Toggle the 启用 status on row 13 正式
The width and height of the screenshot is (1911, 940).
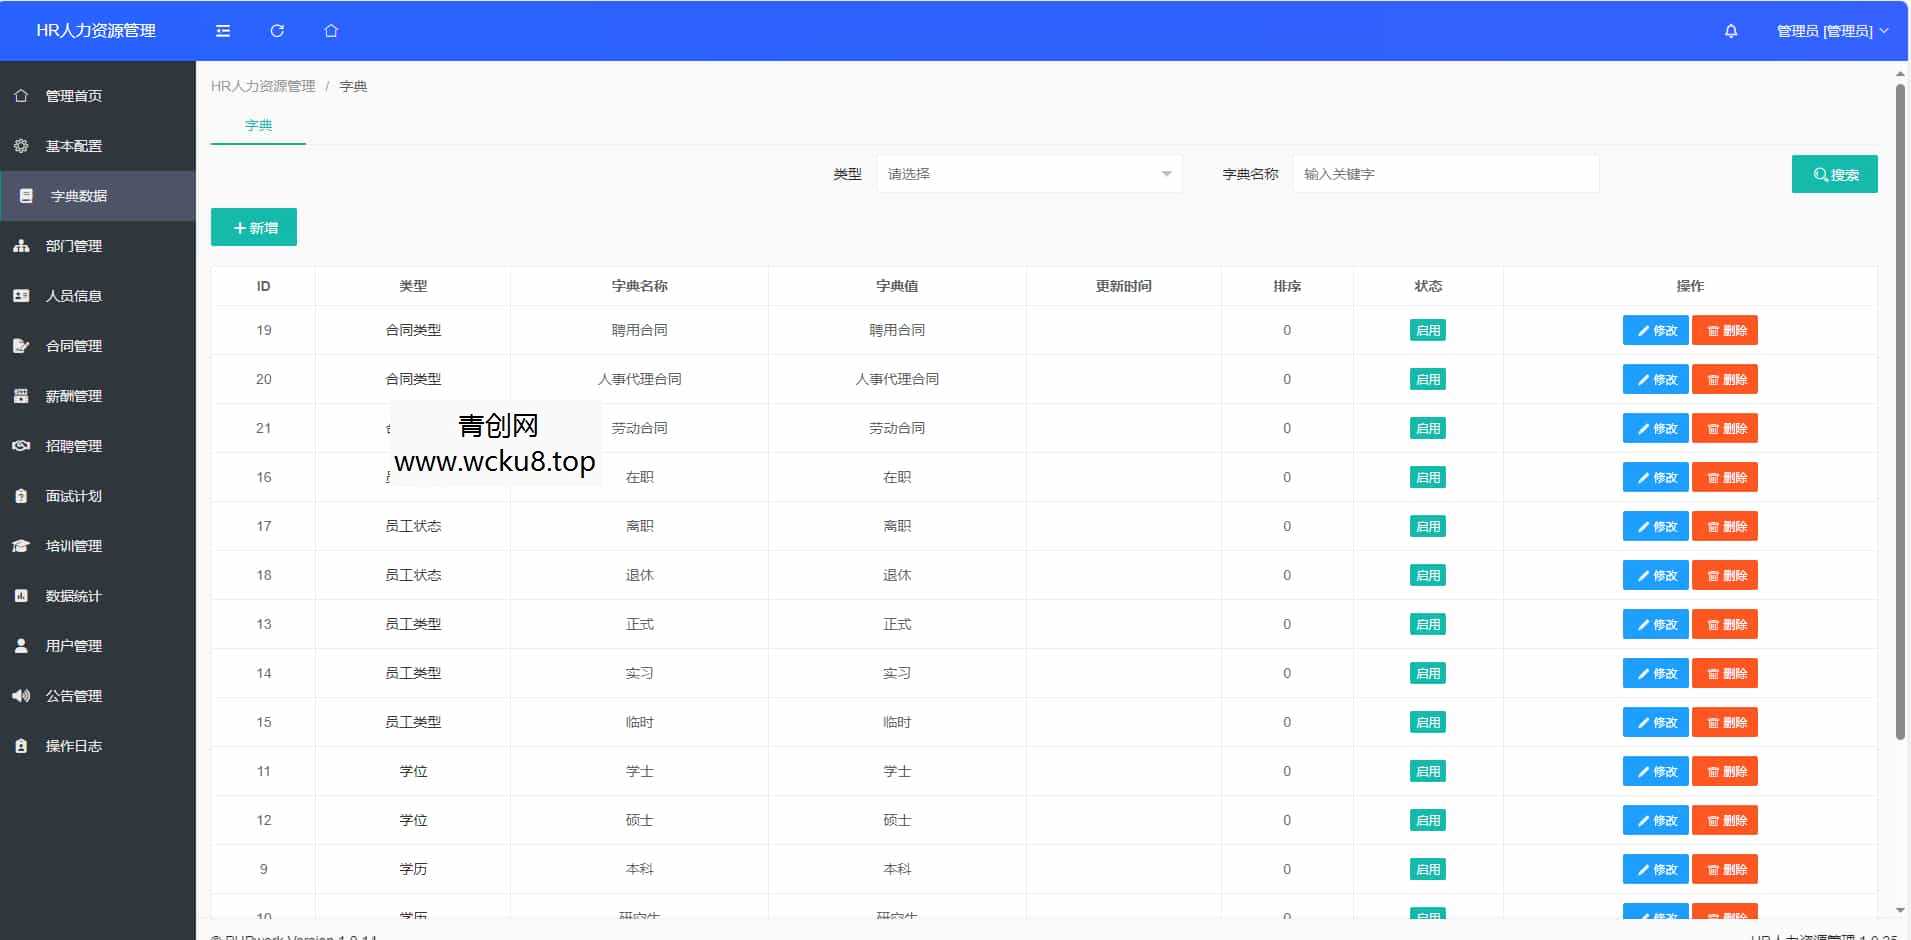pyautogui.click(x=1427, y=624)
